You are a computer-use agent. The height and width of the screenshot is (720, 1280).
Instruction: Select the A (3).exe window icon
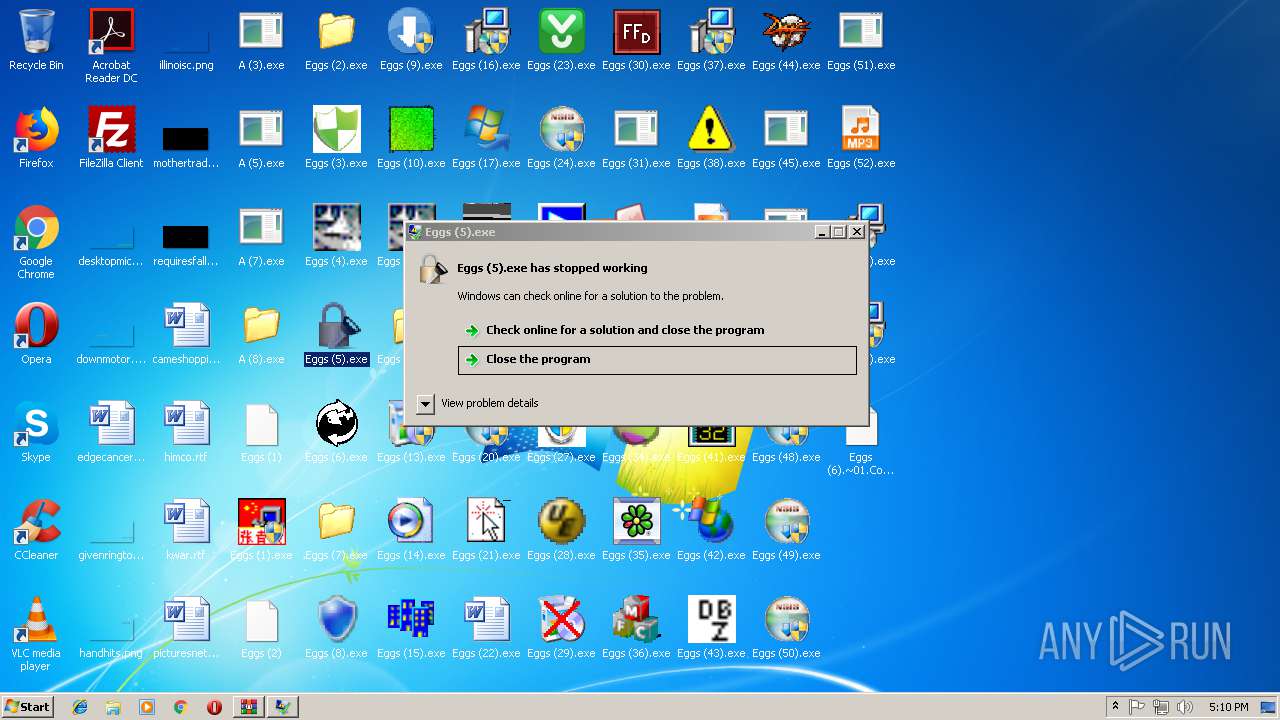click(261, 32)
